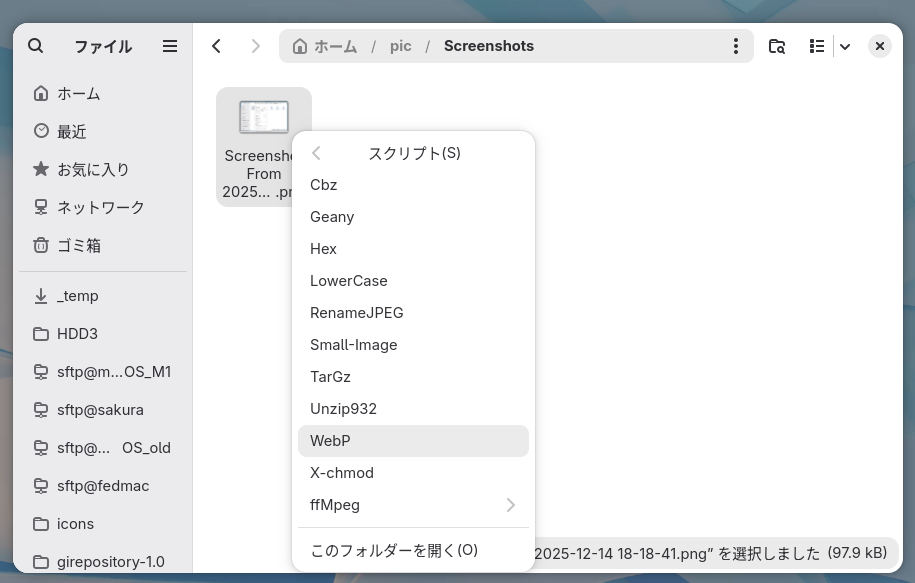Image resolution: width=915 pixels, height=583 pixels.
Task: Switch view with the list view icon
Action: click(817, 46)
